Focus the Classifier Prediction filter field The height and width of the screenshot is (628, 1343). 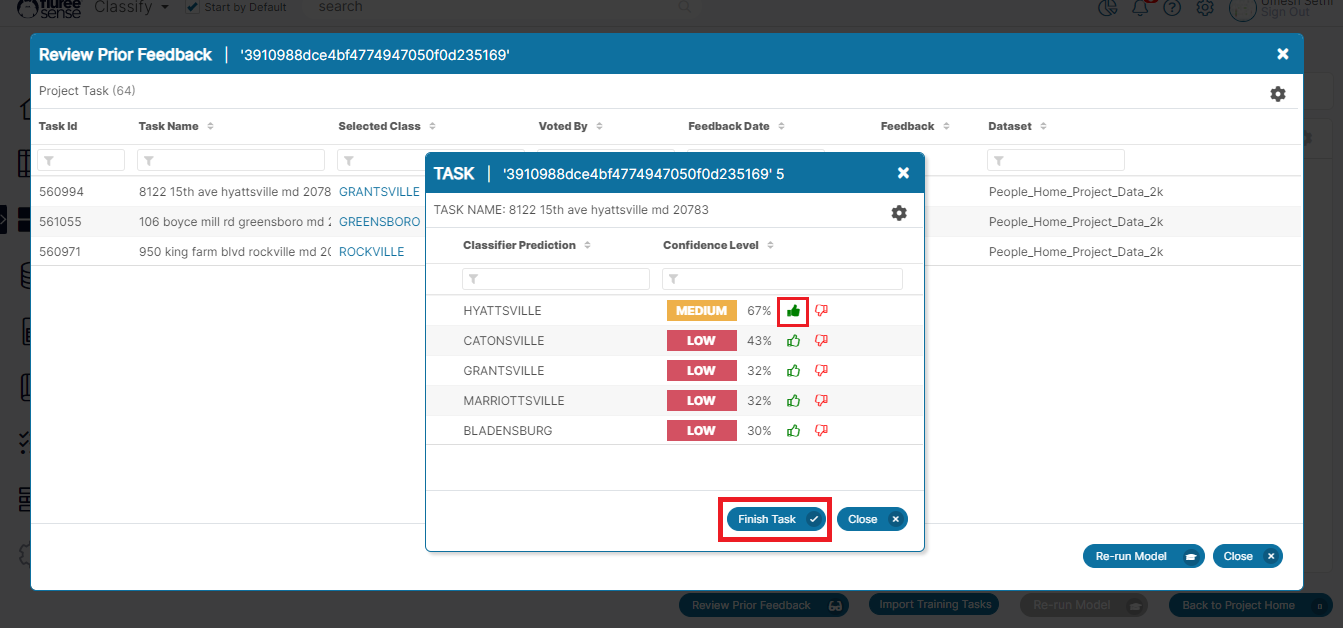pyautogui.click(x=557, y=279)
